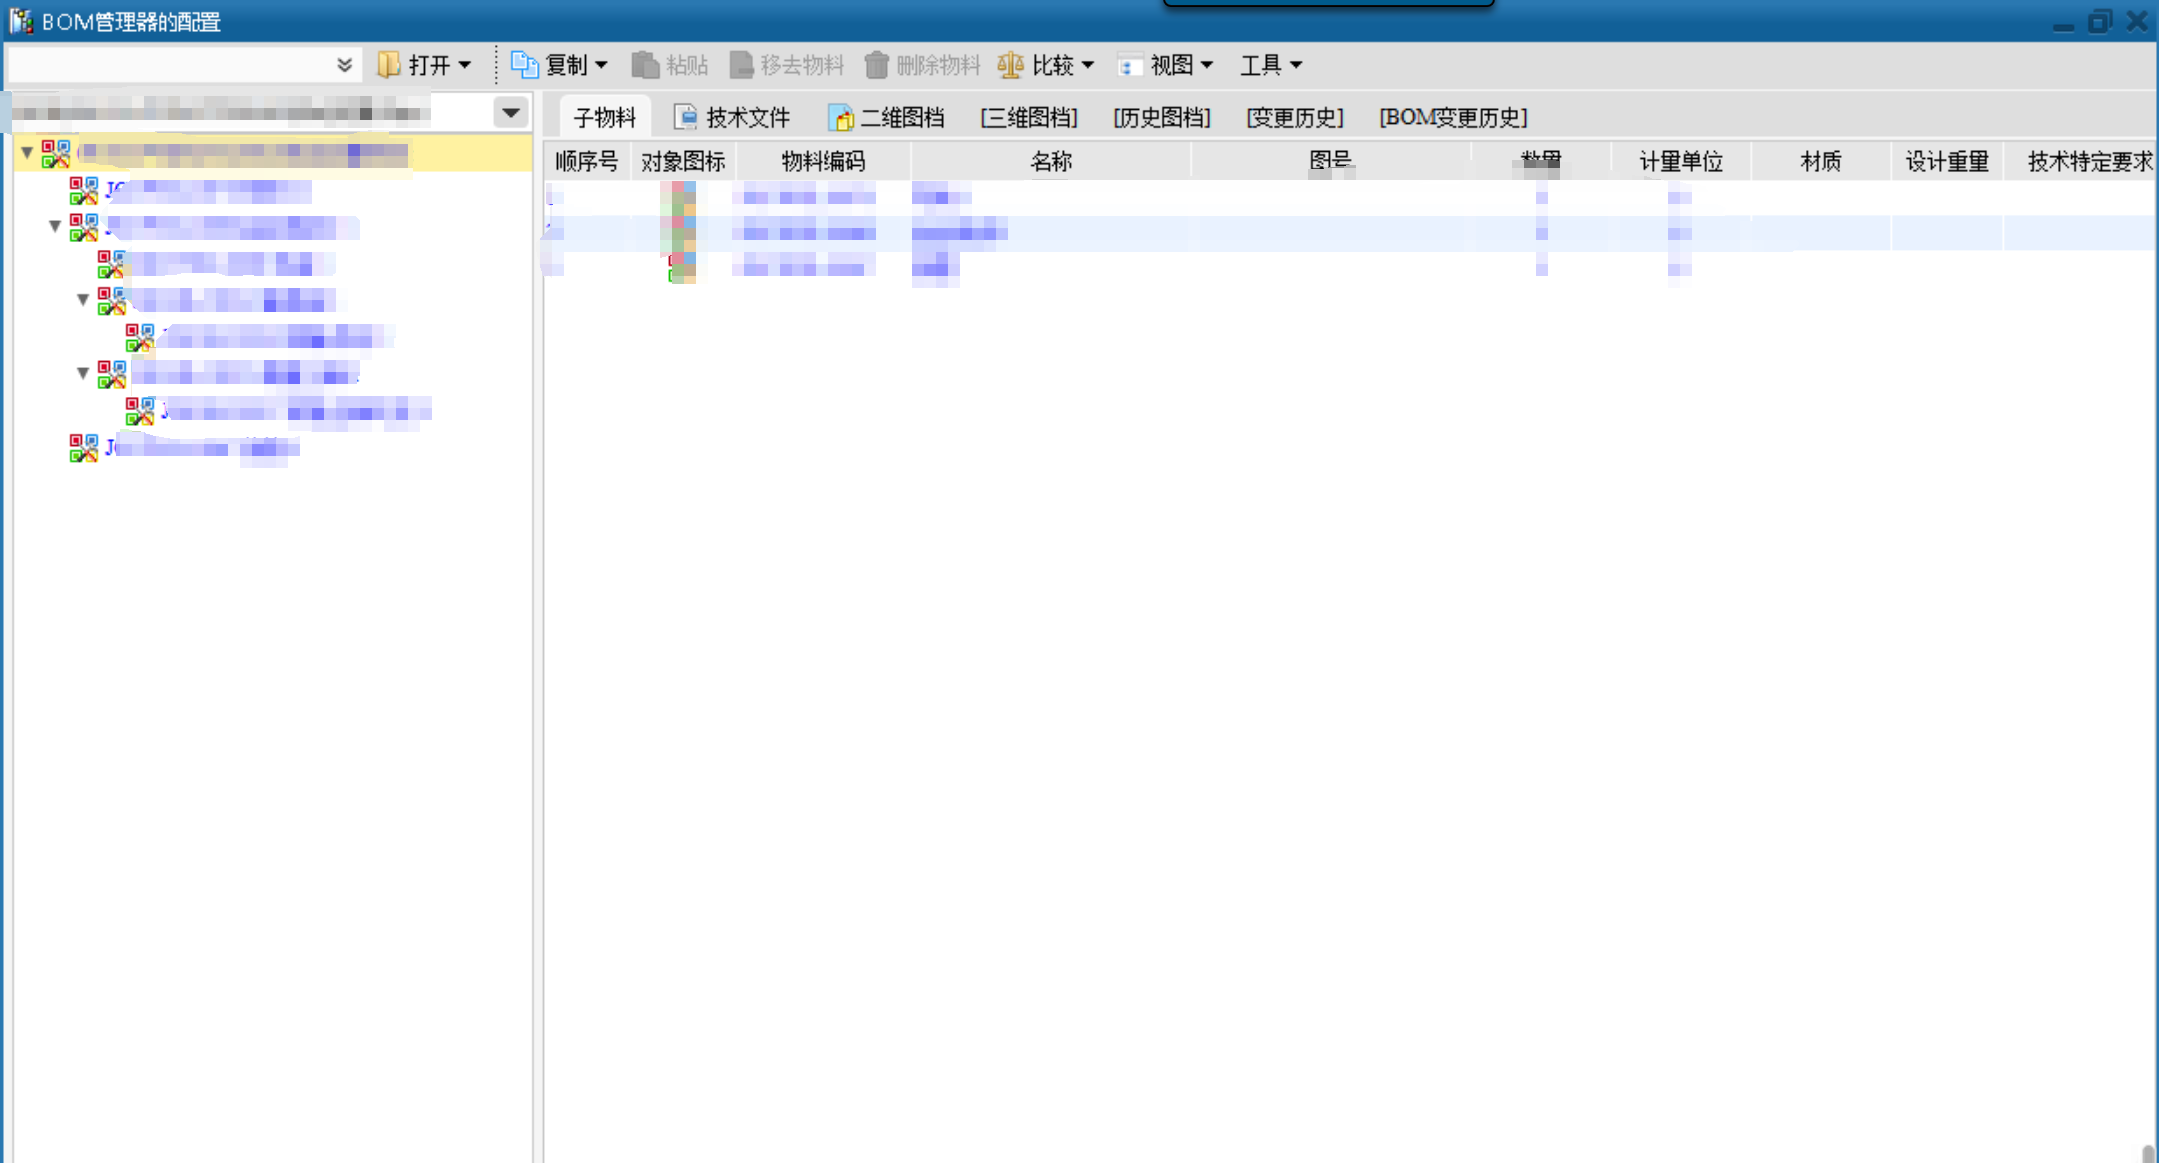Viewport: 2159px width, 1163px height.
Task: Click the View (视图) toolbar icon
Action: 1129,66
